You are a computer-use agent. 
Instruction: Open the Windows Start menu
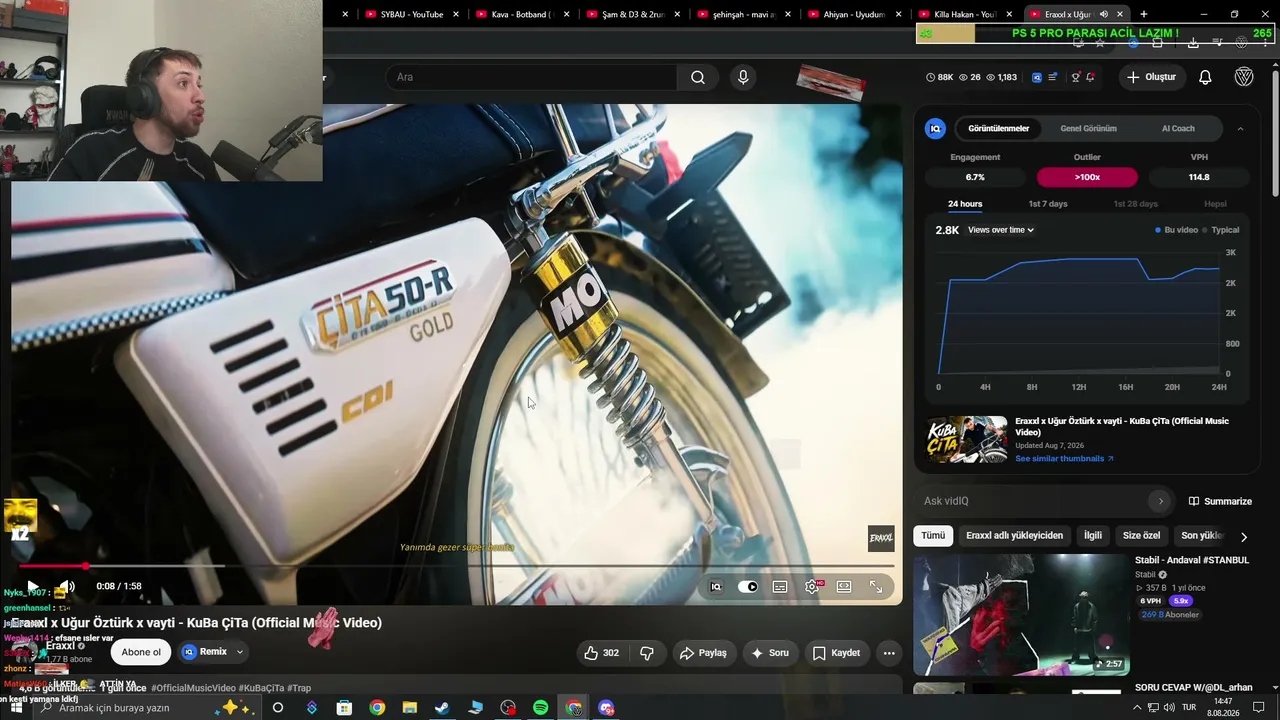tap(16, 708)
